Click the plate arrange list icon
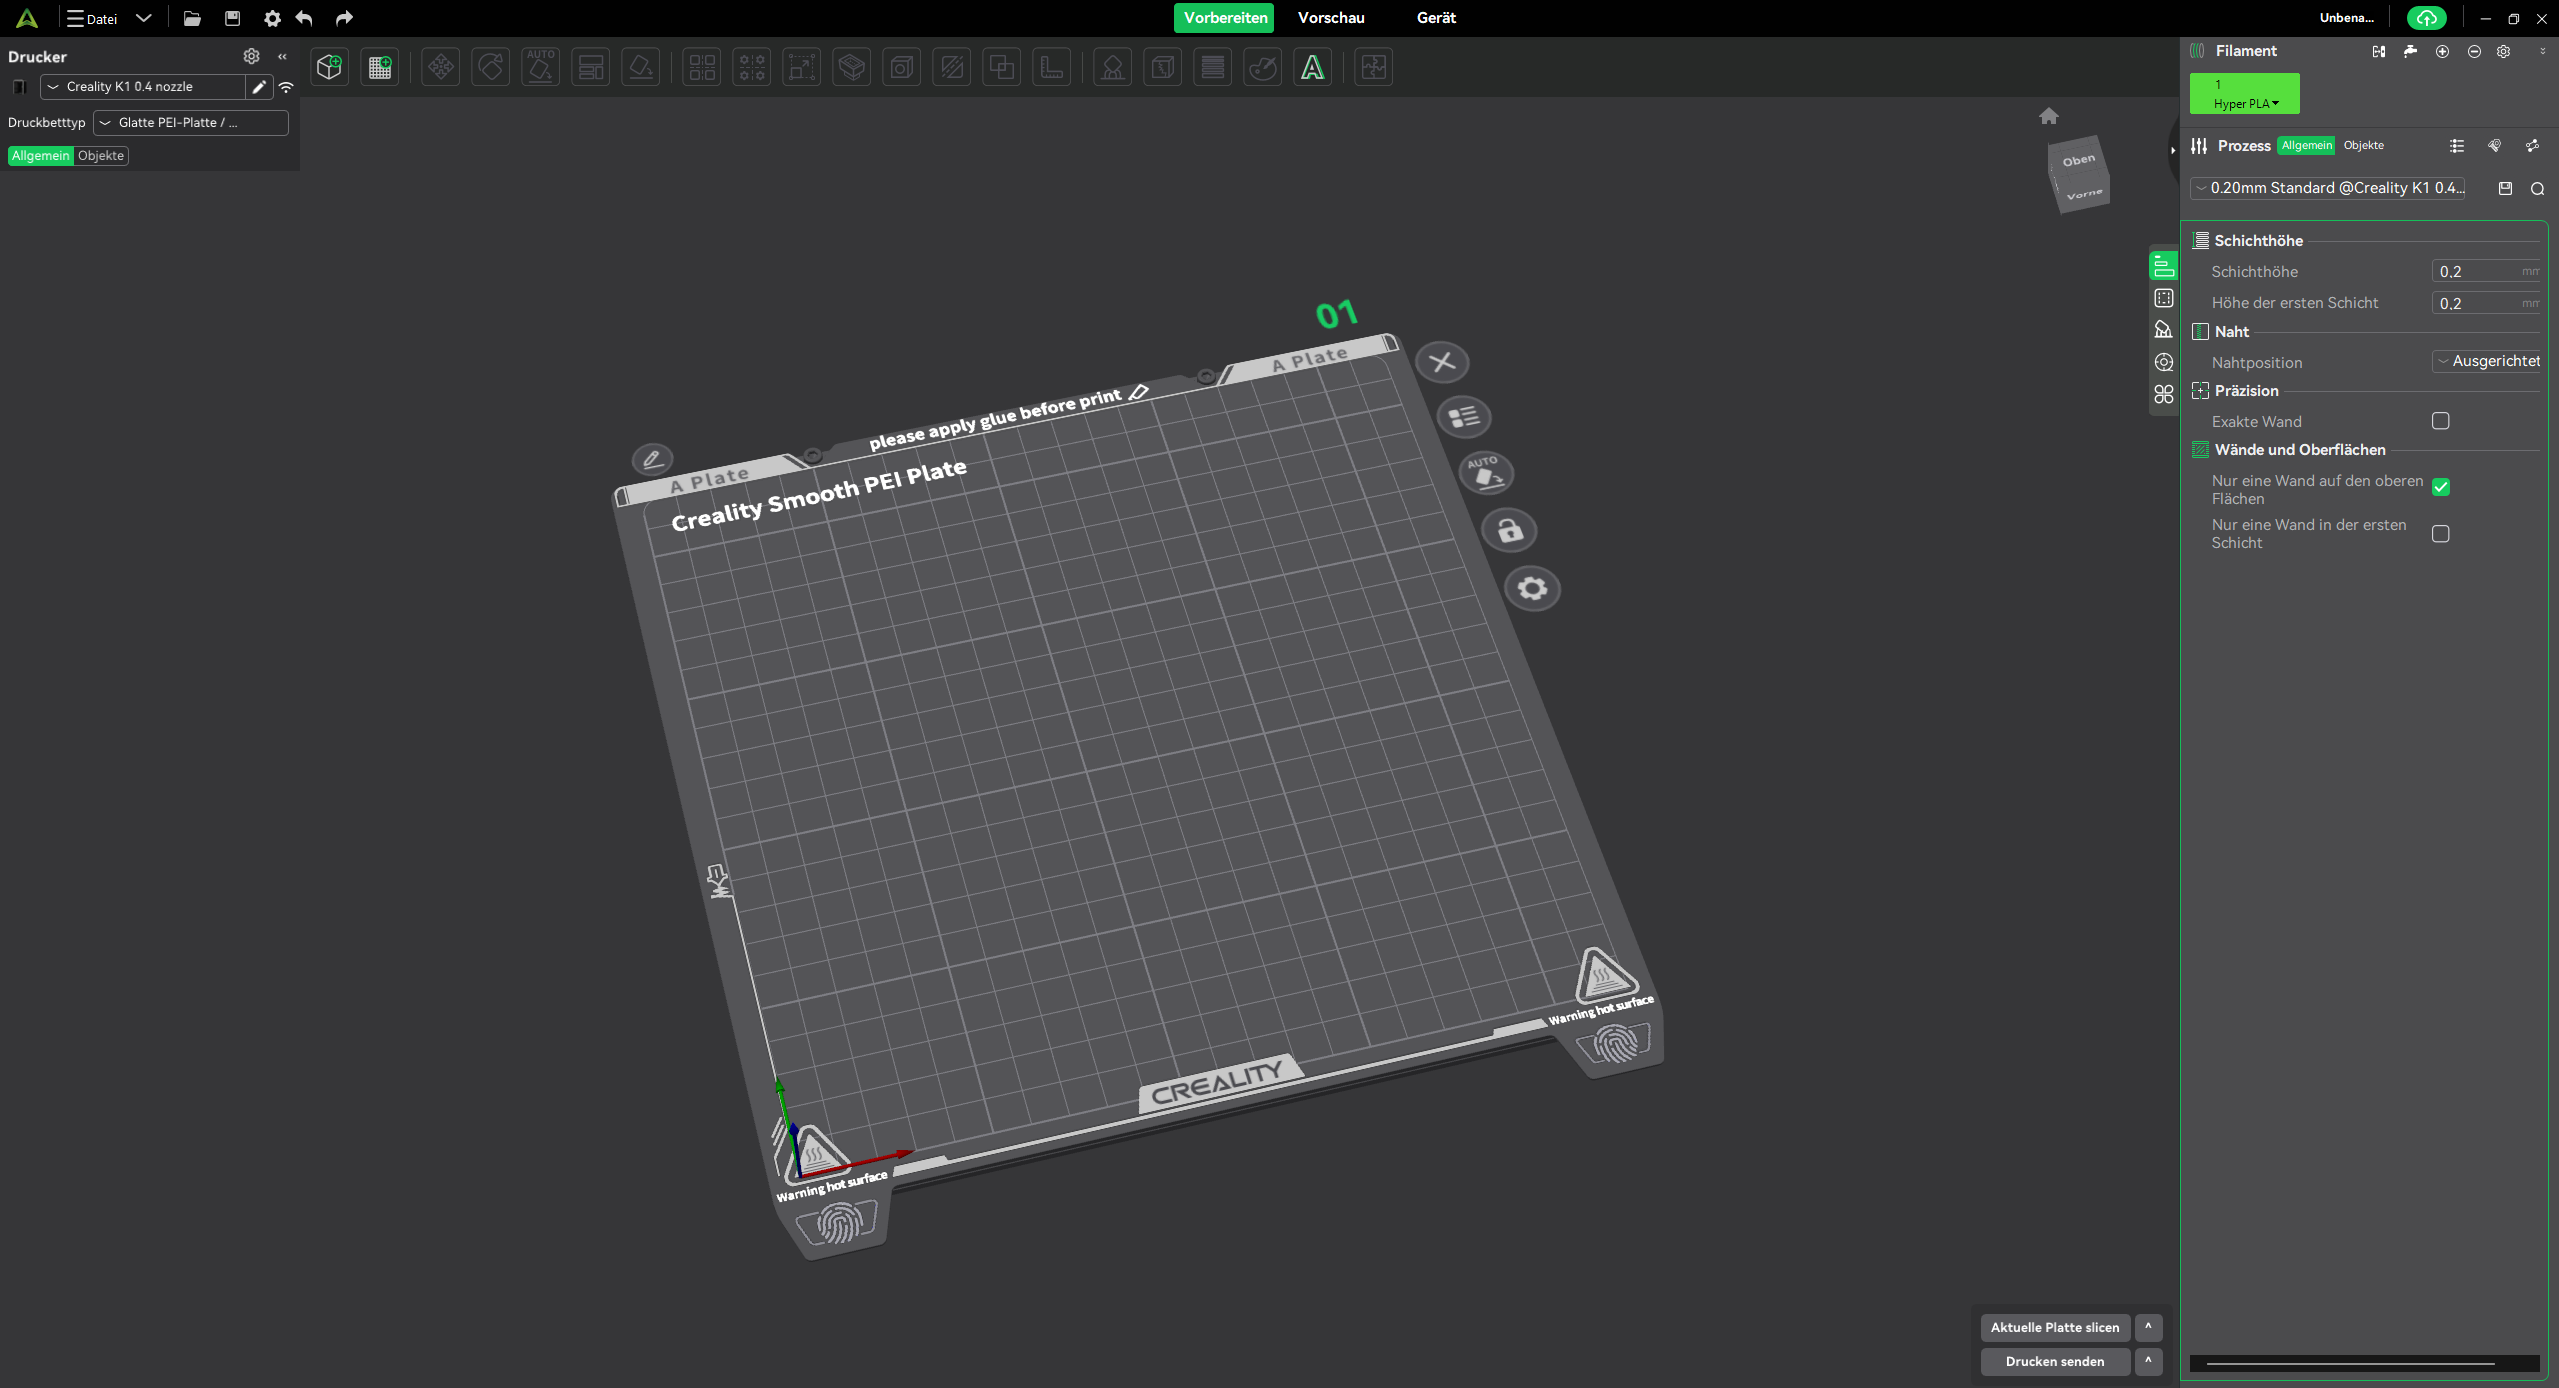 pyautogui.click(x=1464, y=417)
